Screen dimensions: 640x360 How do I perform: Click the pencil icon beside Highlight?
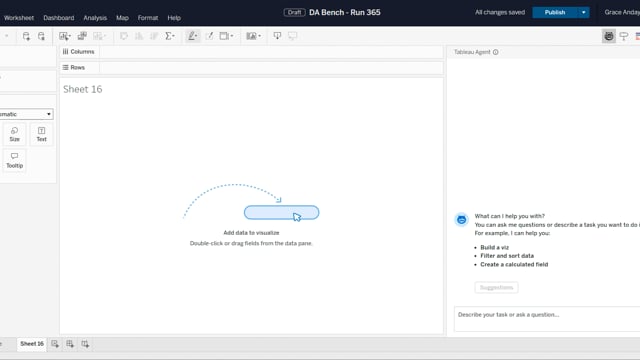tap(209, 36)
